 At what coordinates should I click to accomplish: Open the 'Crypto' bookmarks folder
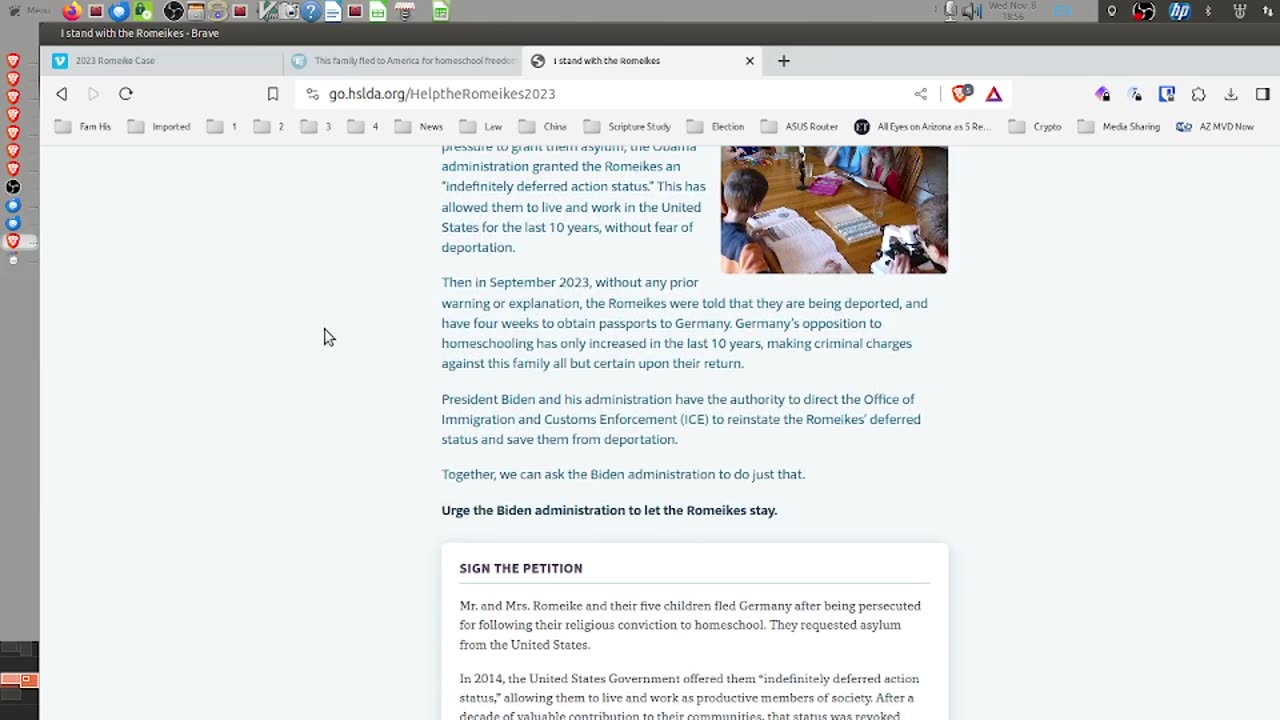pos(1036,127)
